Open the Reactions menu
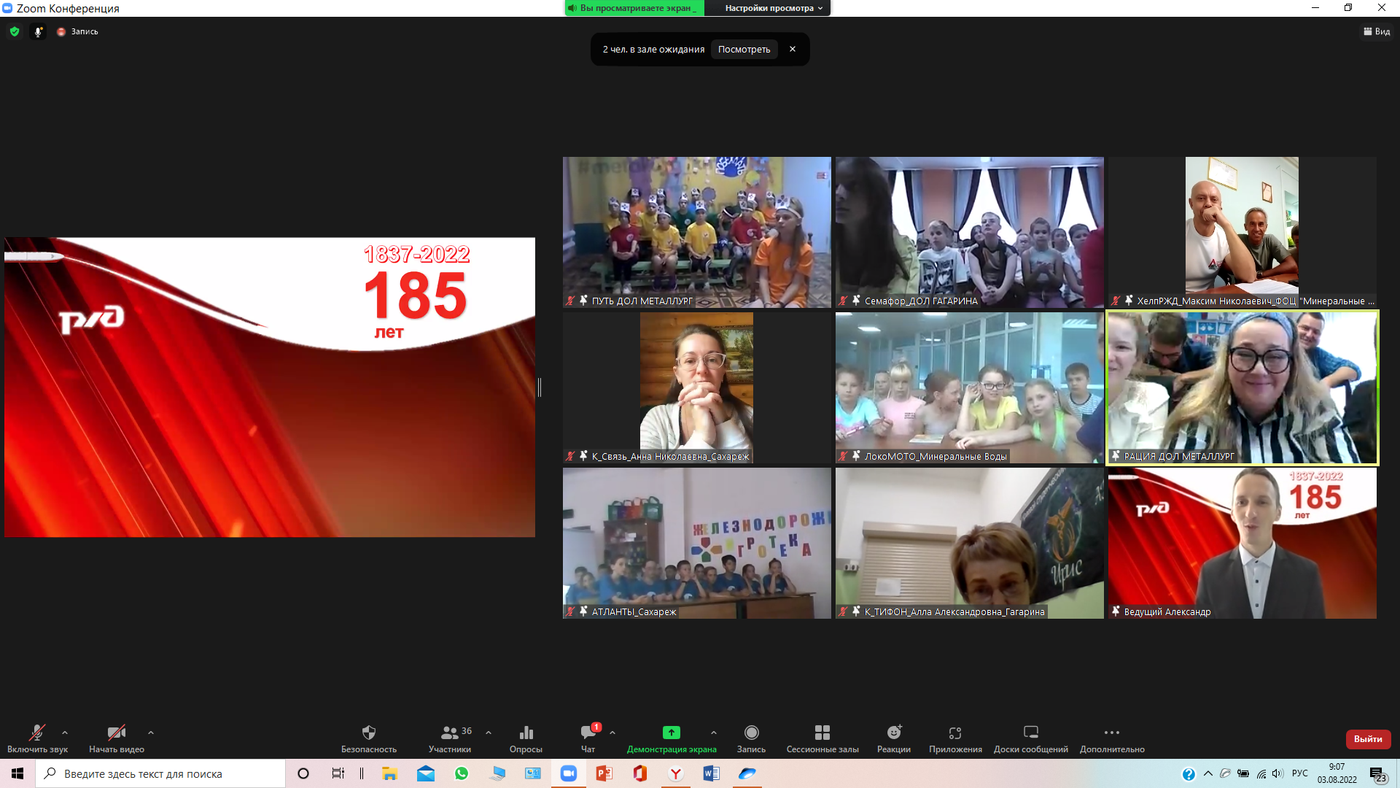This screenshot has height=788, width=1400. coord(894,733)
